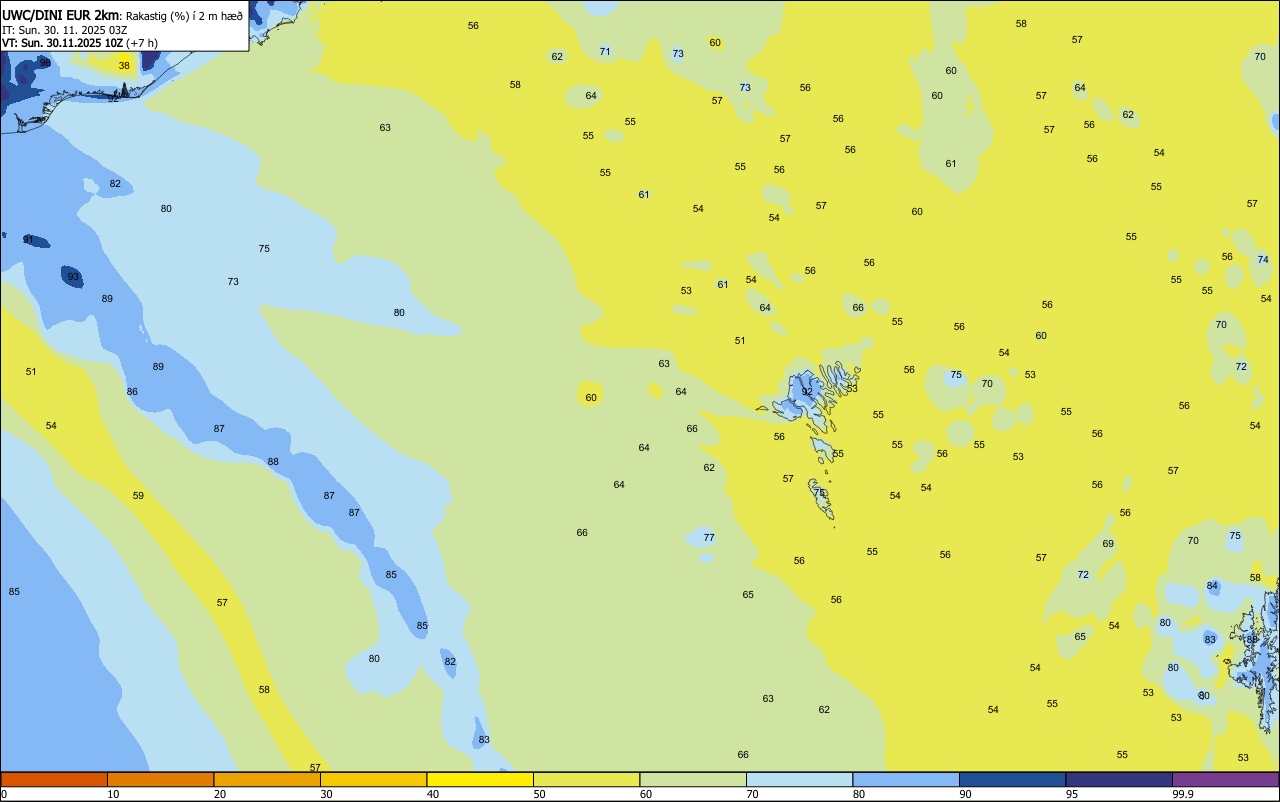This screenshot has width=1280, height=802.
Task: Select the 60–70 pale green legend segment
Action: (693, 779)
